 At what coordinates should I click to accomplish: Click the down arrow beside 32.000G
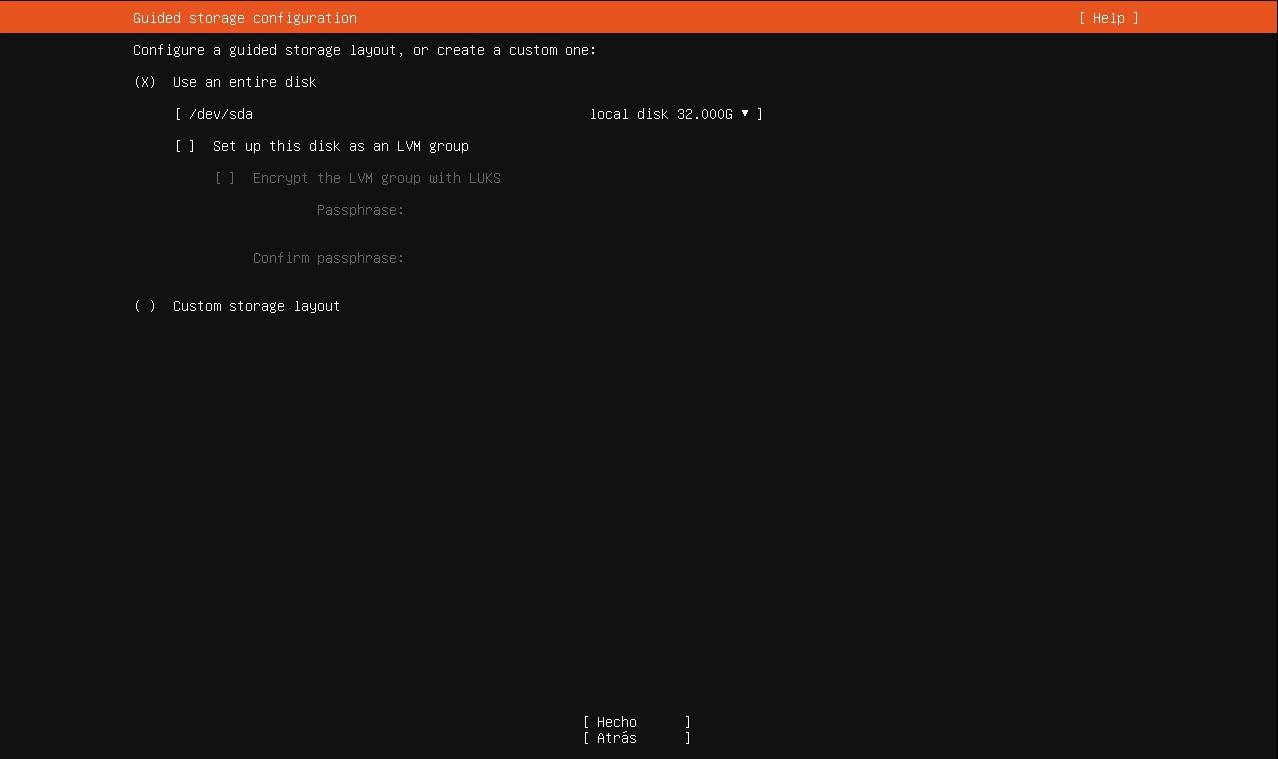(x=745, y=114)
